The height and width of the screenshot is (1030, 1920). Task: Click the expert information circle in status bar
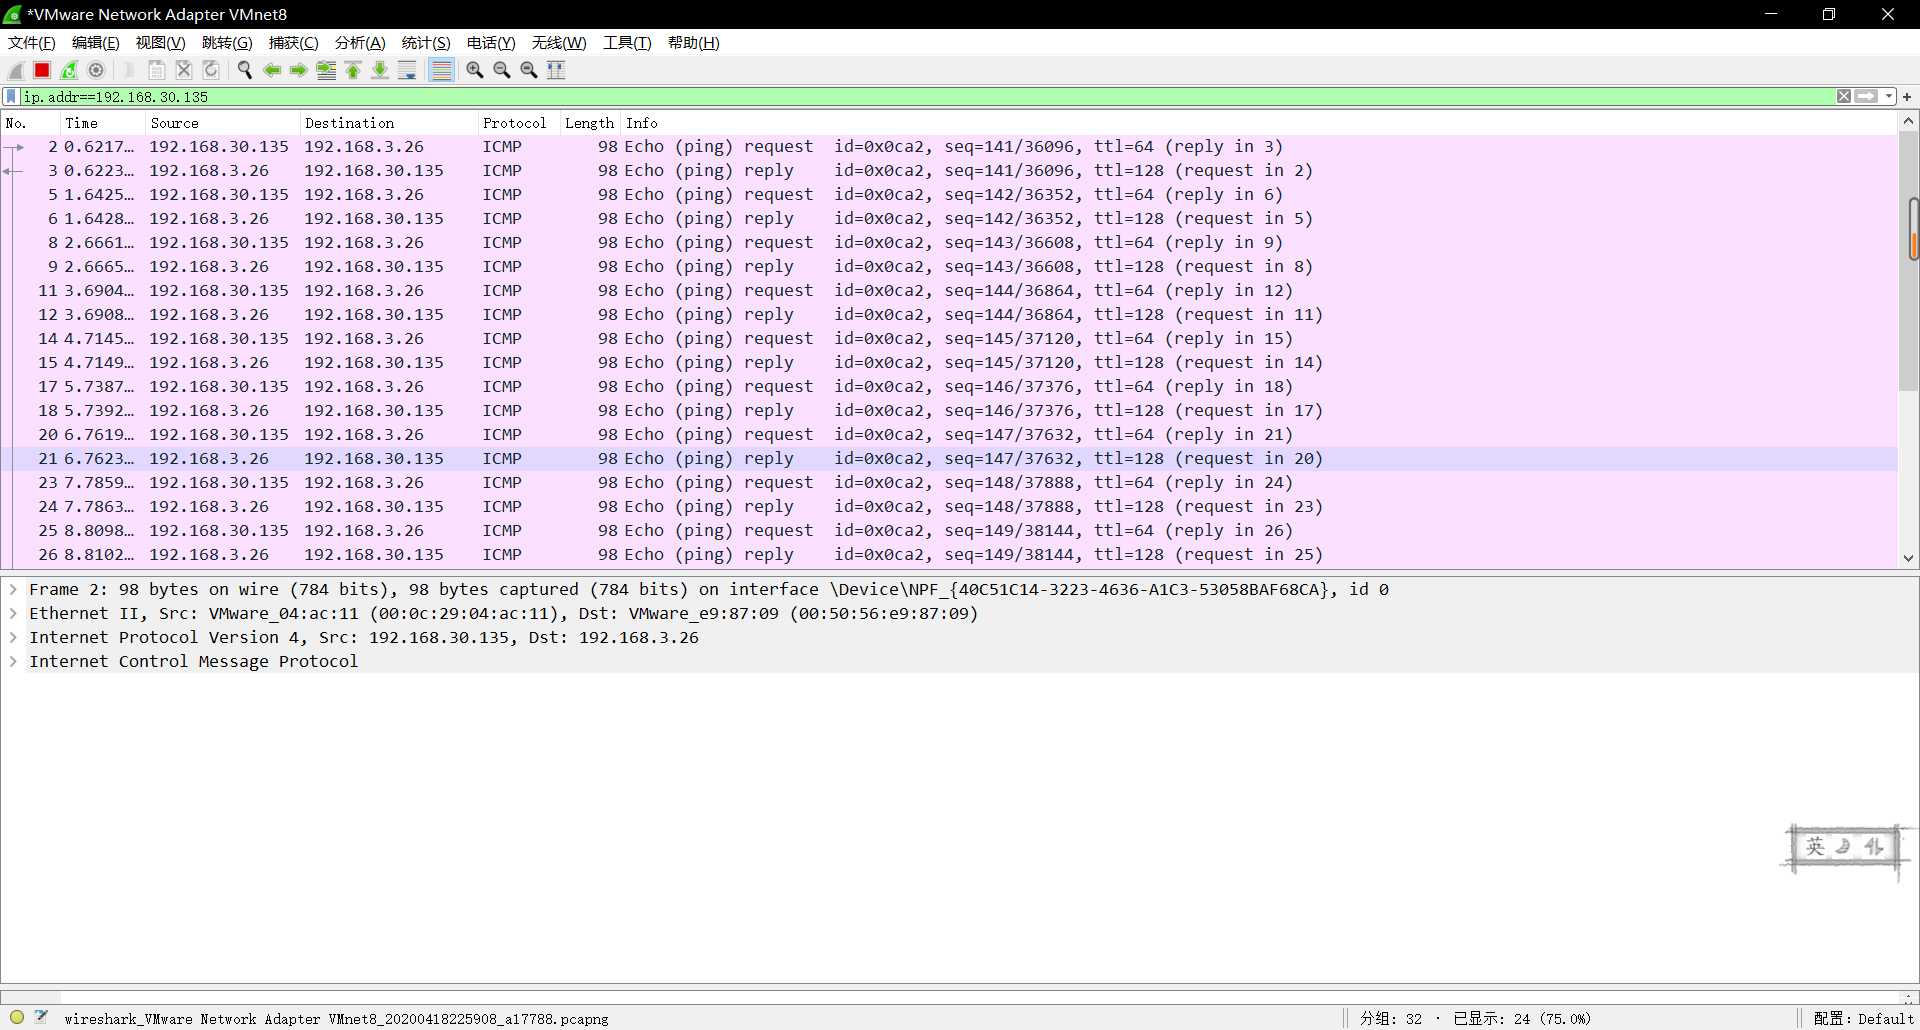click(17, 1017)
